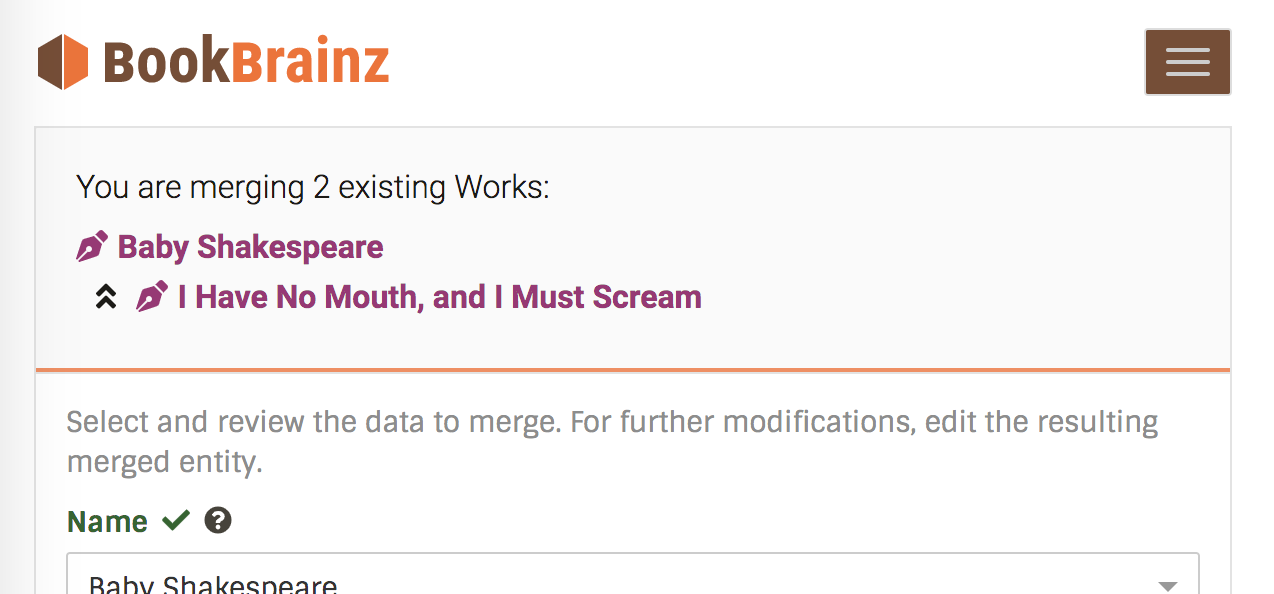The height and width of the screenshot is (594, 1274).
Task: Click the double chevron up icon
Action: (106, 297)
